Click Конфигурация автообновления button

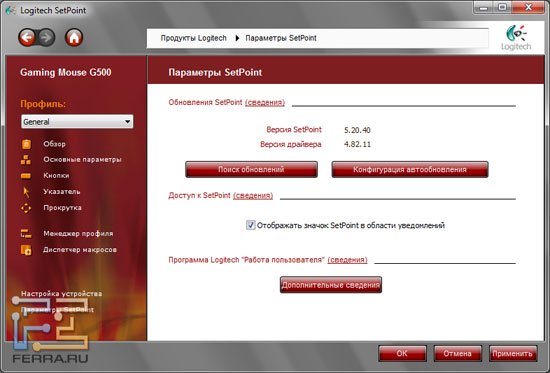click(410, 169)
